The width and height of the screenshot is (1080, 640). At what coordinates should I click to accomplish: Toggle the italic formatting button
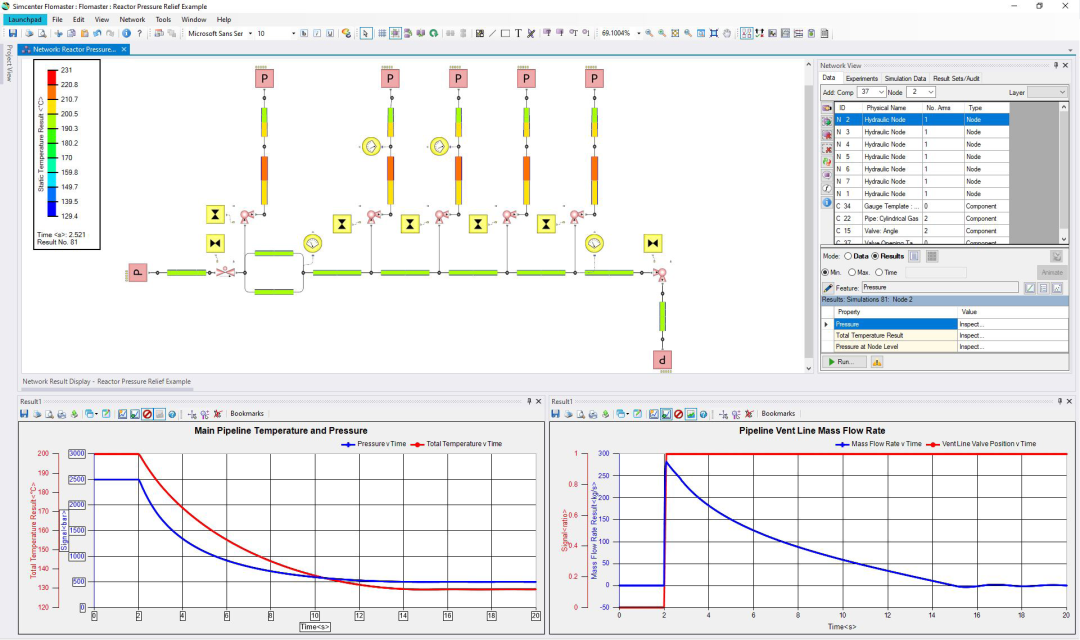(318, 33)
